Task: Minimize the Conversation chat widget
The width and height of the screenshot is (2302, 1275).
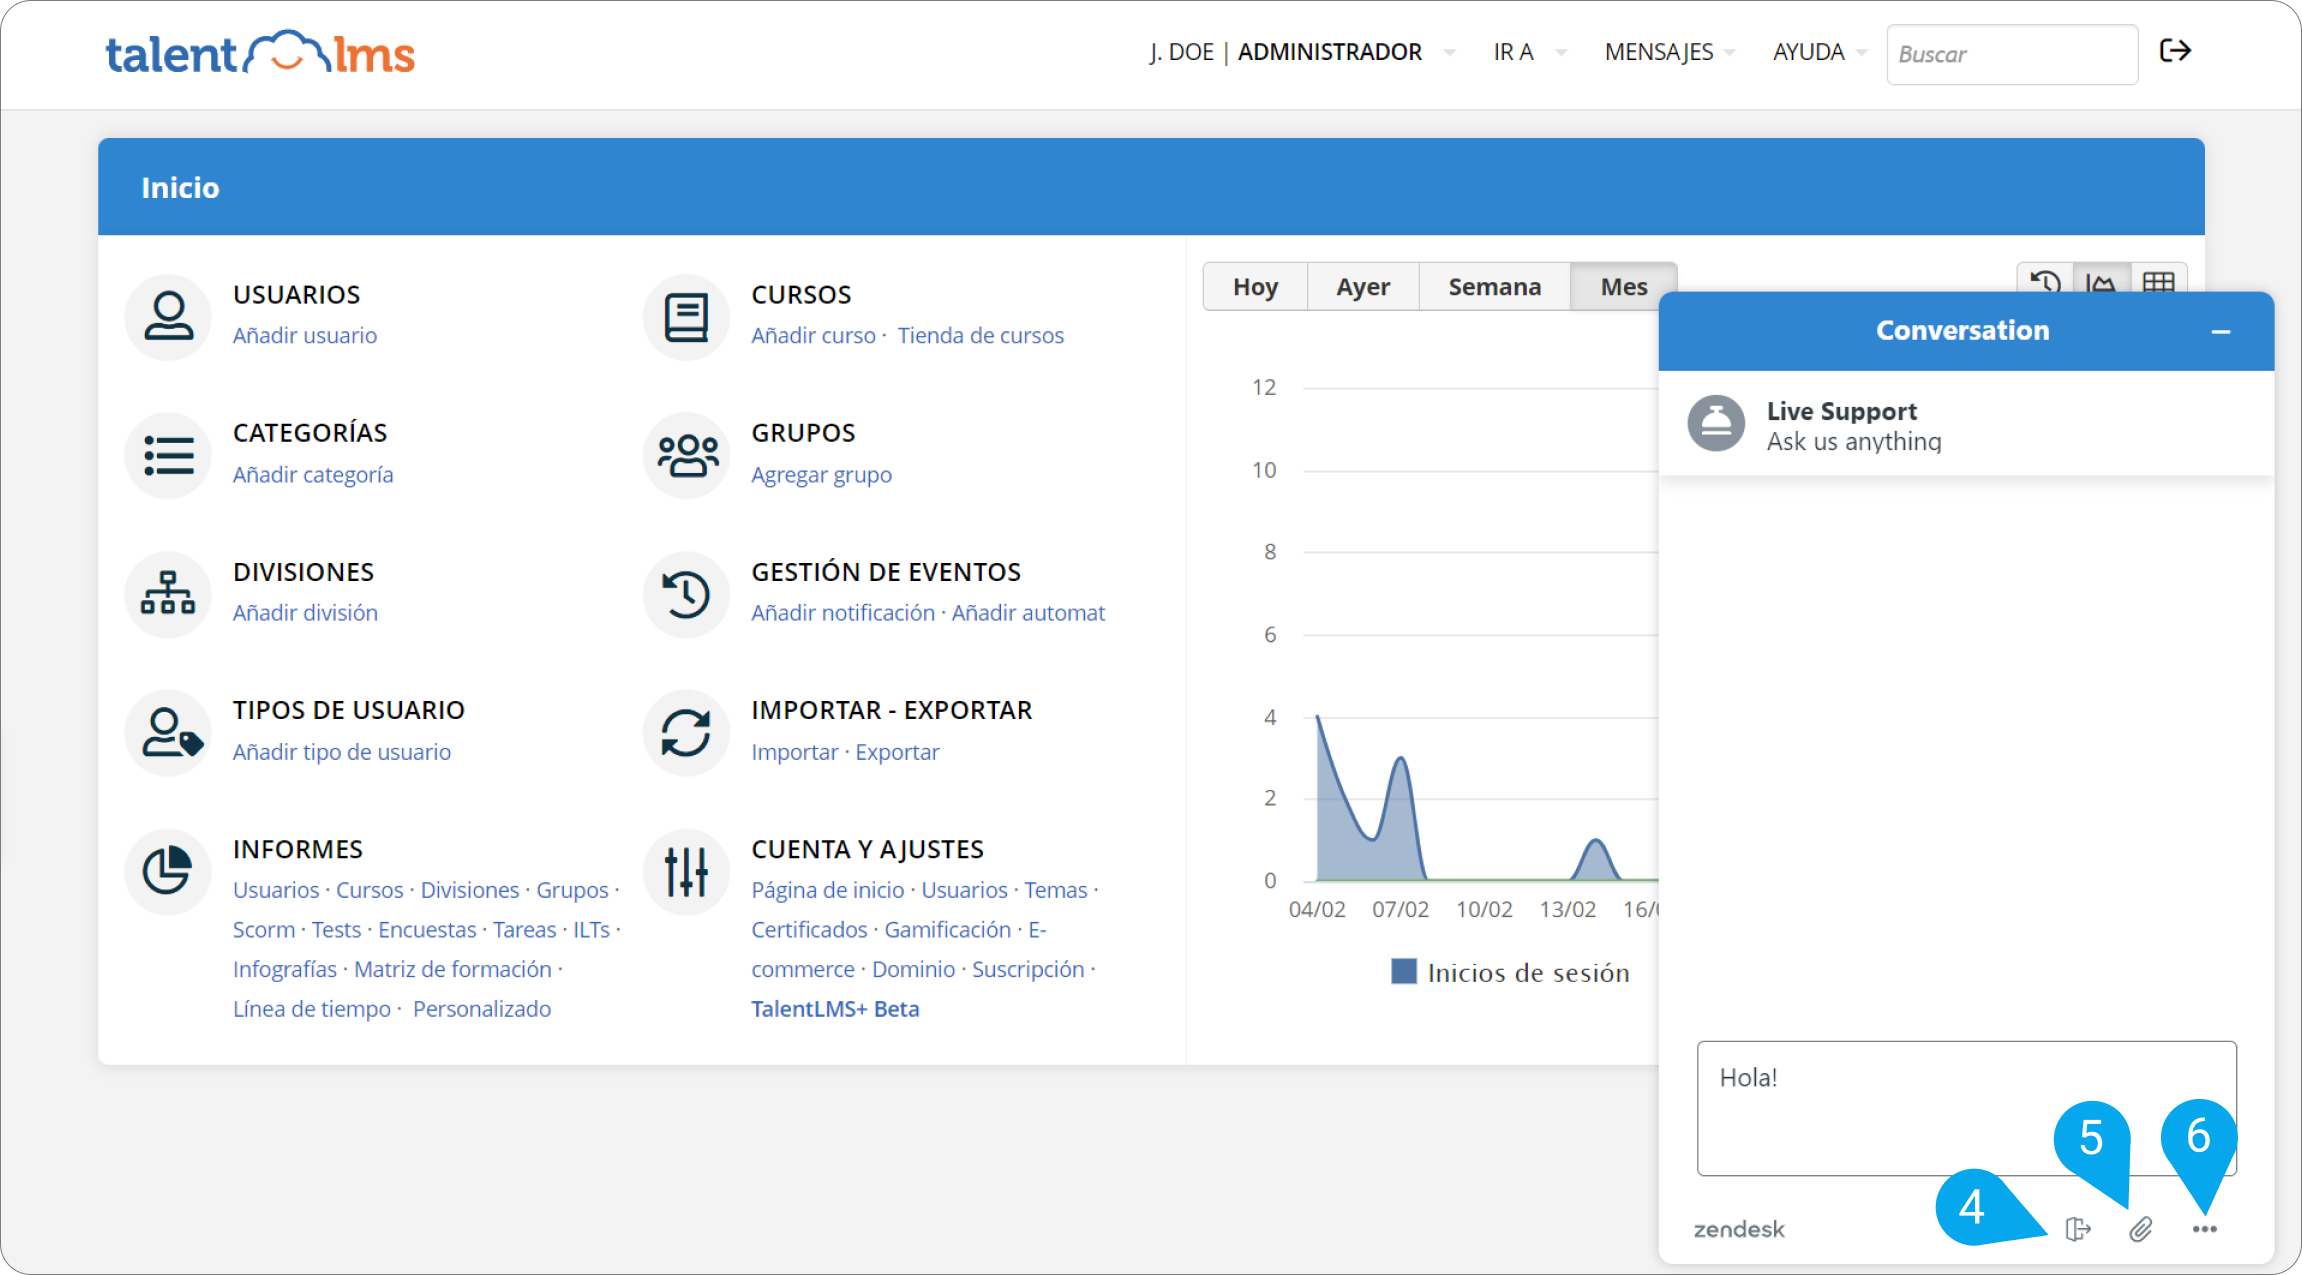Action: coord(2221,331)
